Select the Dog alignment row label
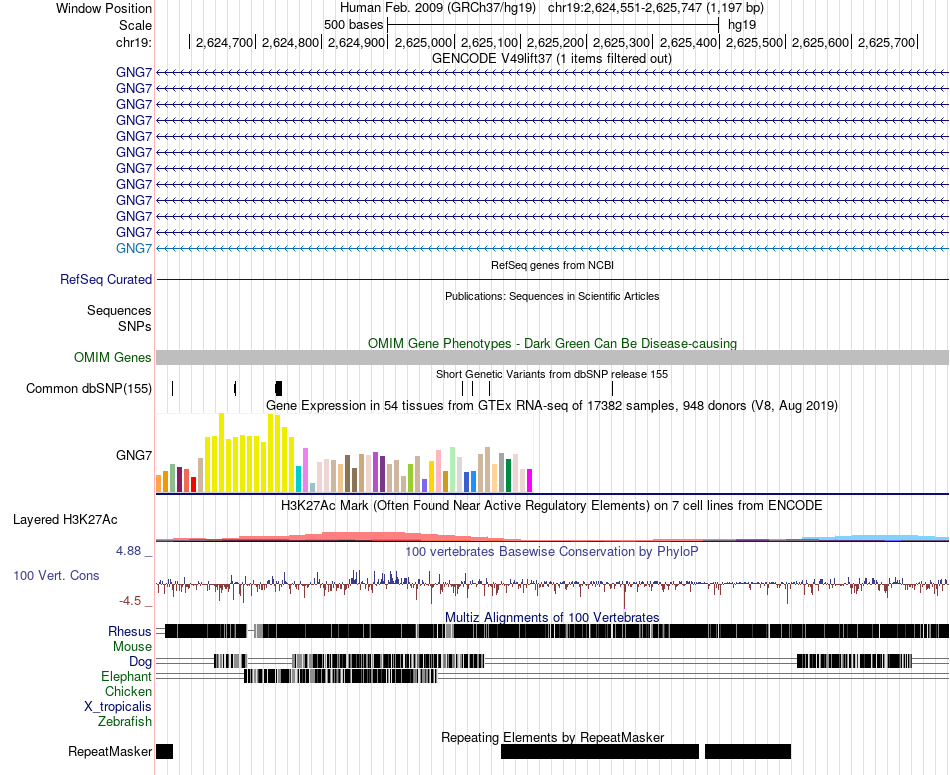Viewport: 950px width, 775px height. [140, 662]
